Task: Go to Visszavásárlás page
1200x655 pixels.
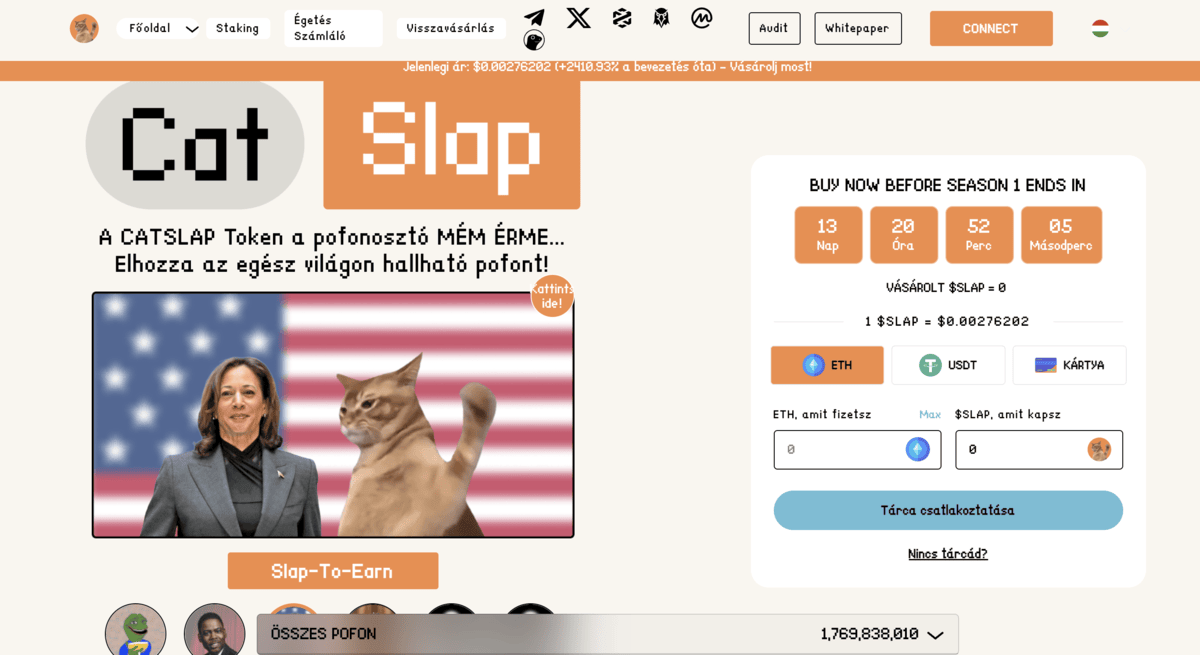Action: coord(451,28)
